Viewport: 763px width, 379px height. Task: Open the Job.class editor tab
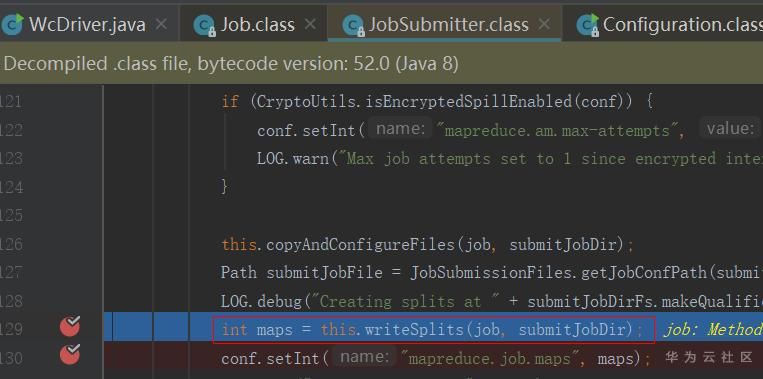(x=258, y=24)
